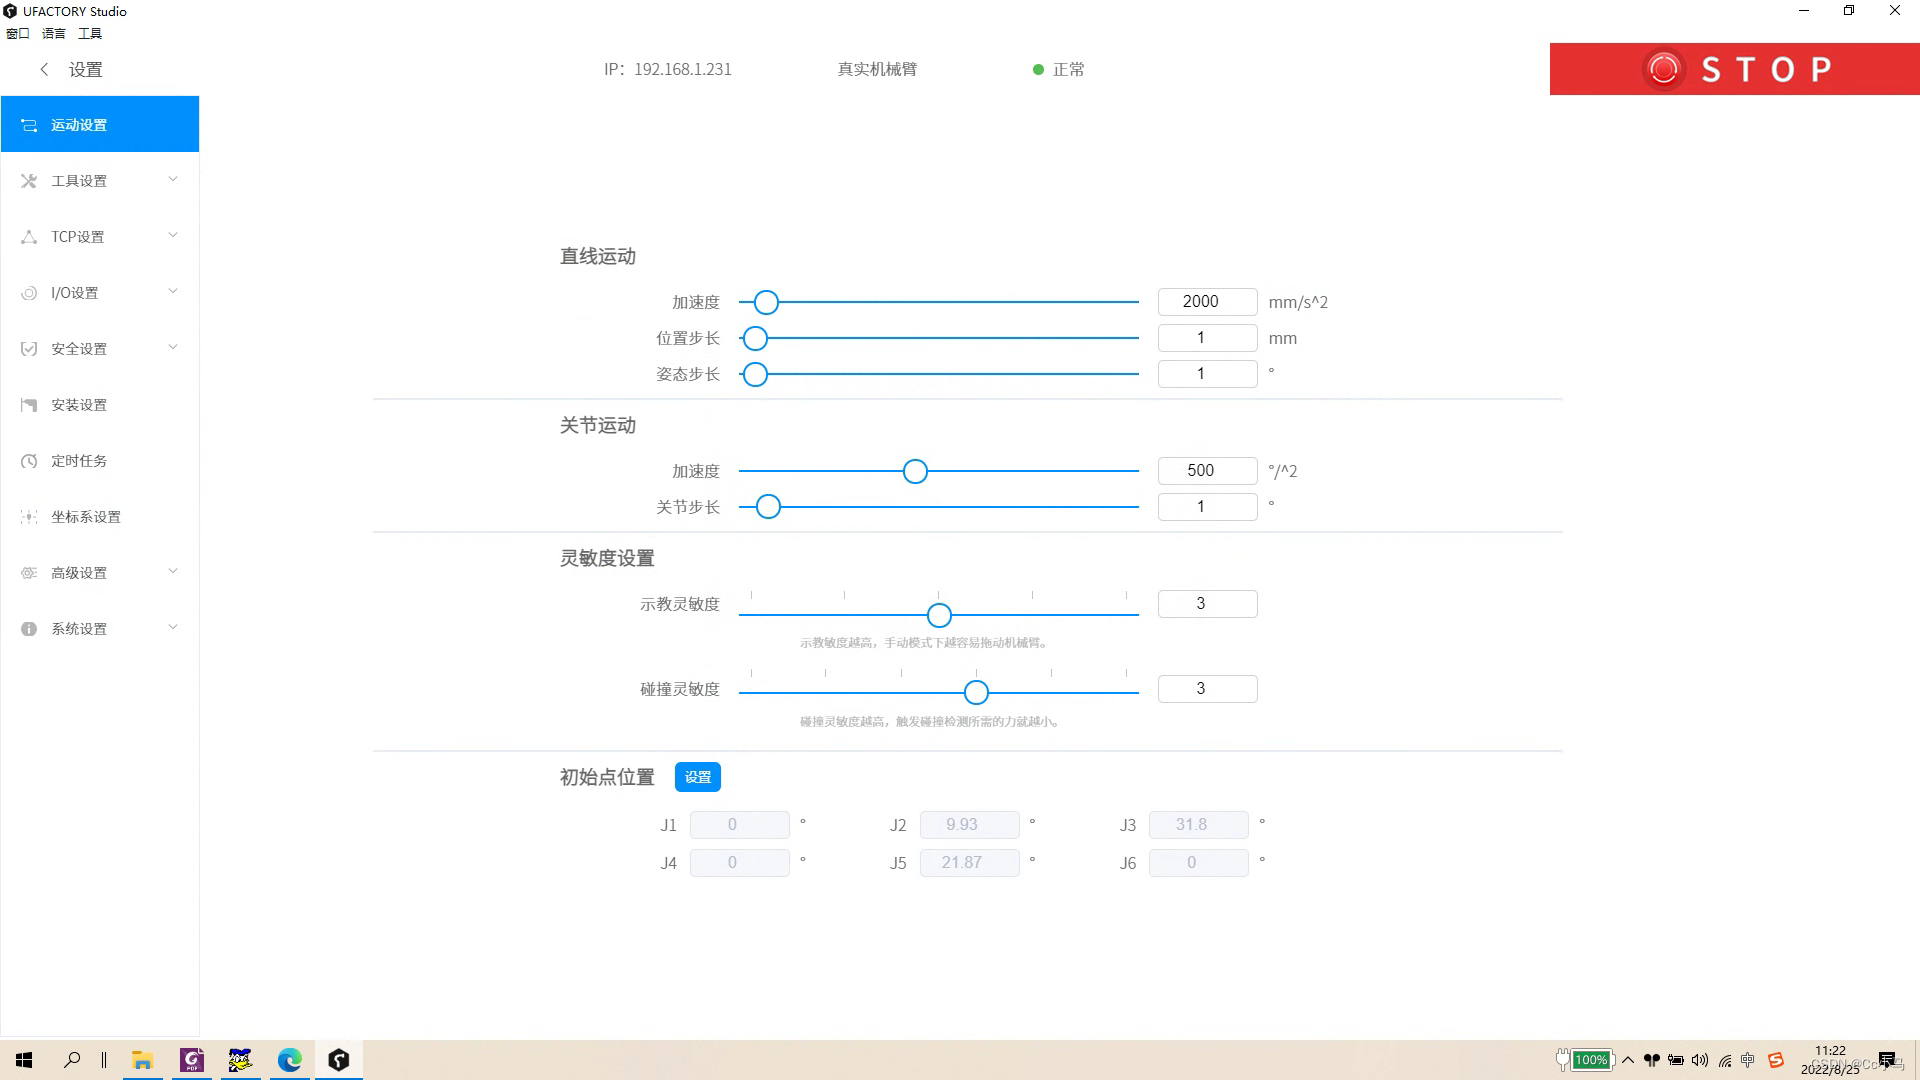Click the TCP设置 triangle icon
The width and height of the screenshot is (1920, 1080).
tap(29, 237)
